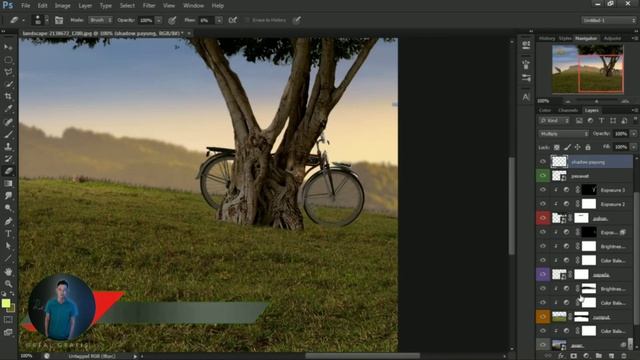Toggle visibility of bottom-most layer
The height and width of the screenshot is (360, 640).
pyautogui.click(x=543, y=345)
